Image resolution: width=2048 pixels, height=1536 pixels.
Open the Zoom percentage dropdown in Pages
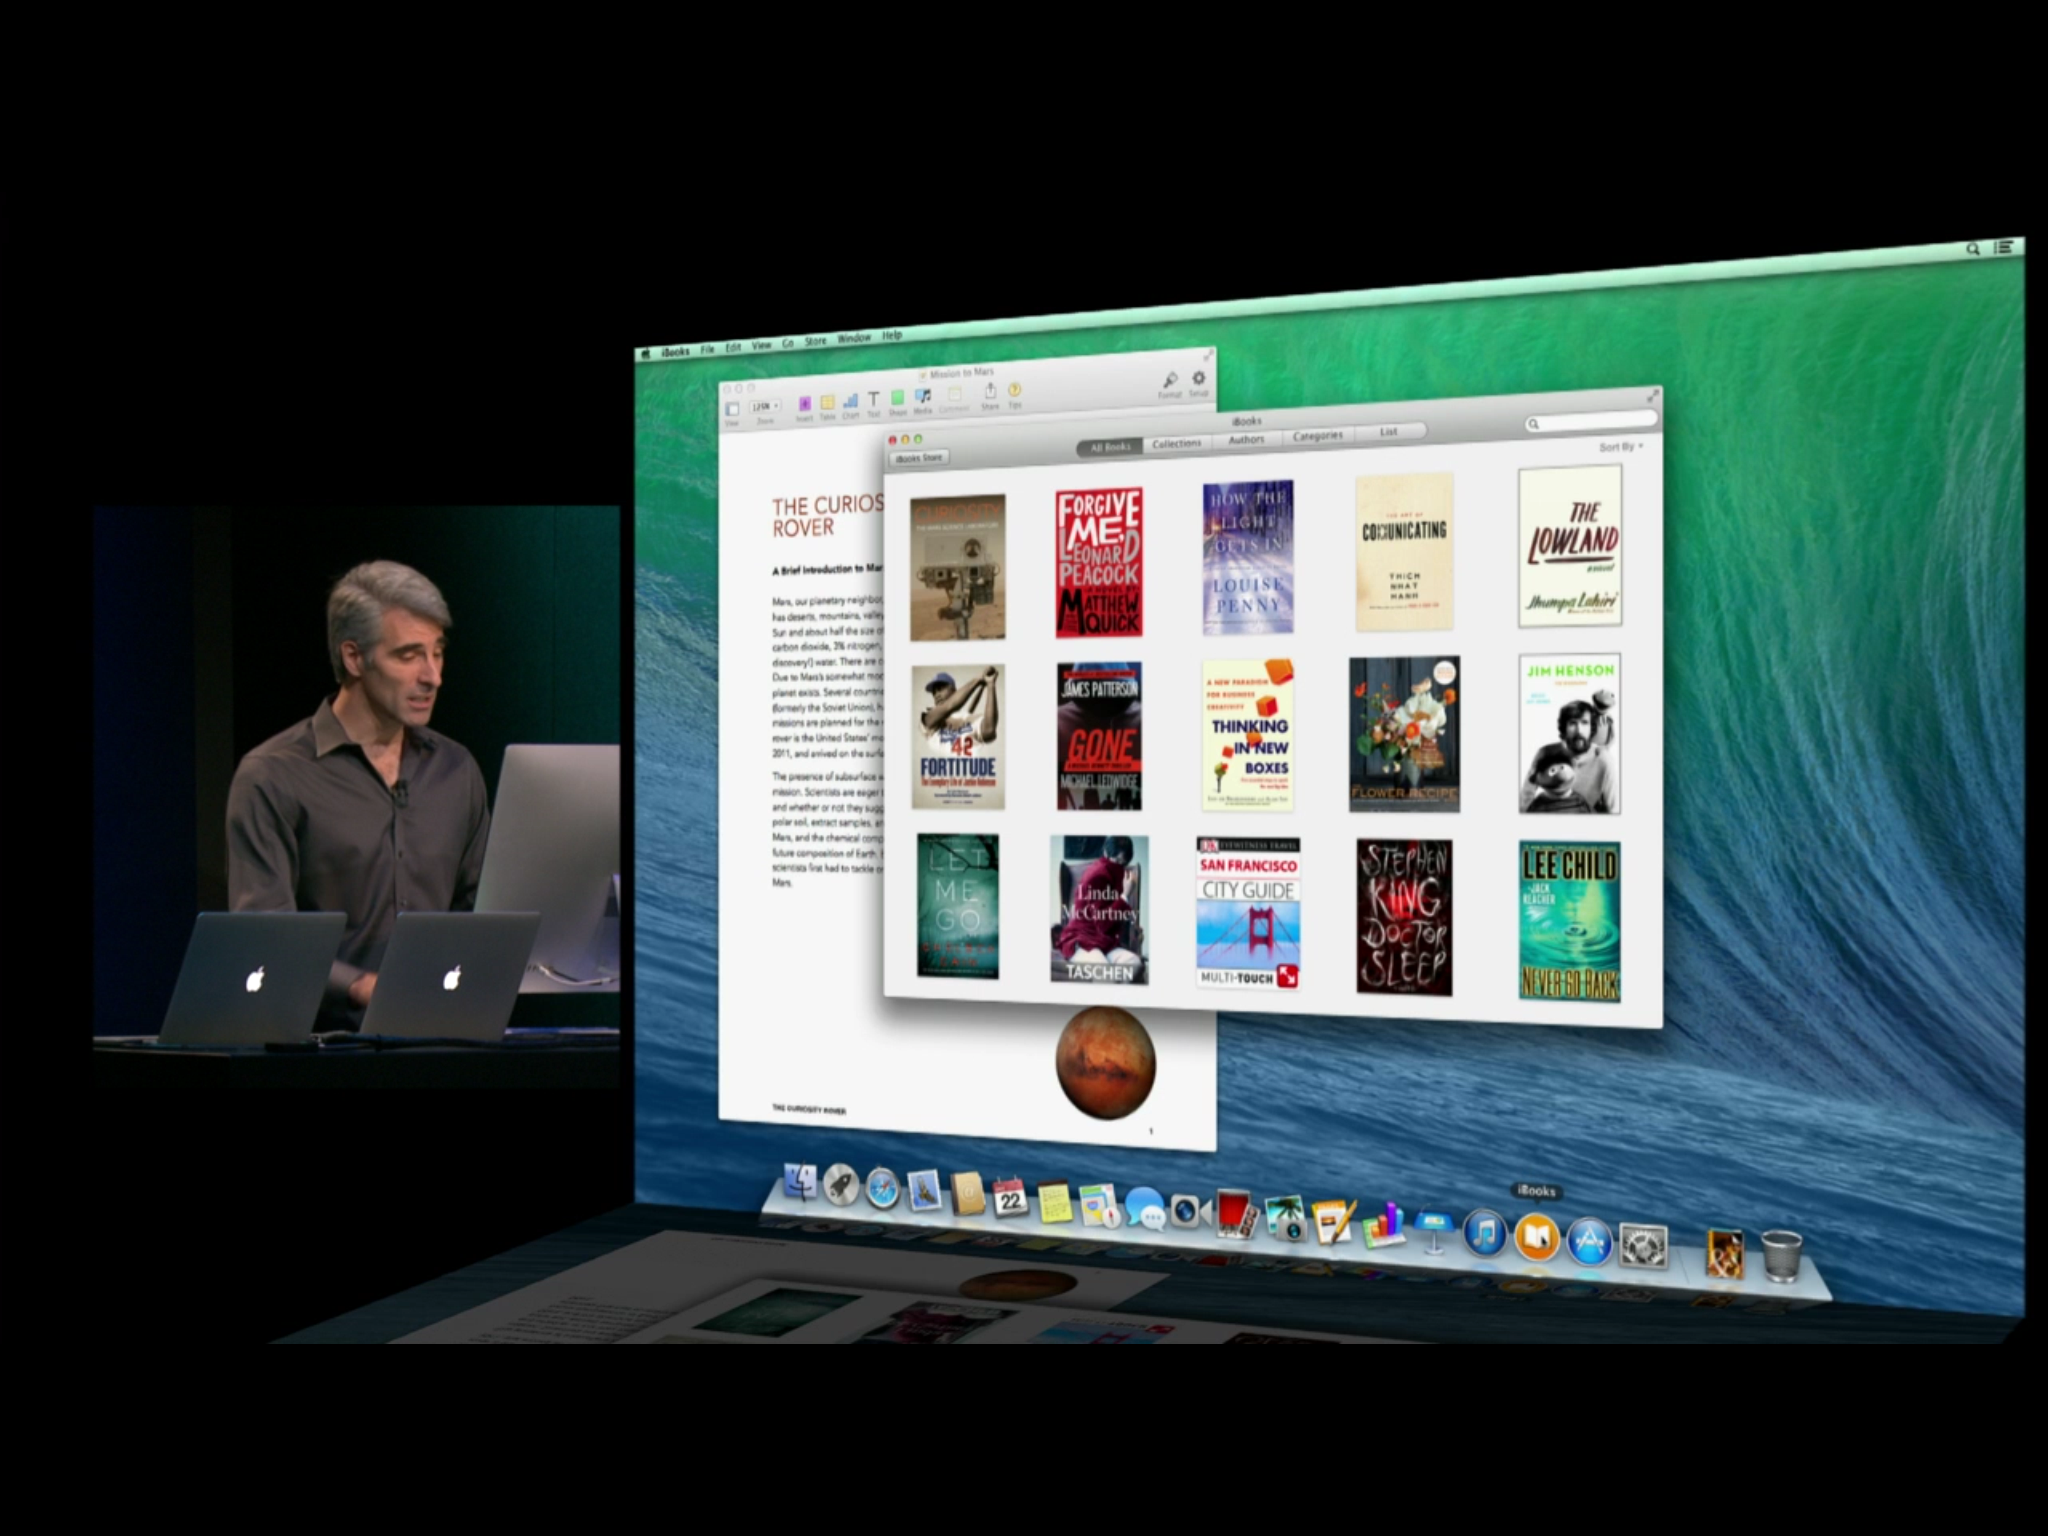[x=765, y=406]
